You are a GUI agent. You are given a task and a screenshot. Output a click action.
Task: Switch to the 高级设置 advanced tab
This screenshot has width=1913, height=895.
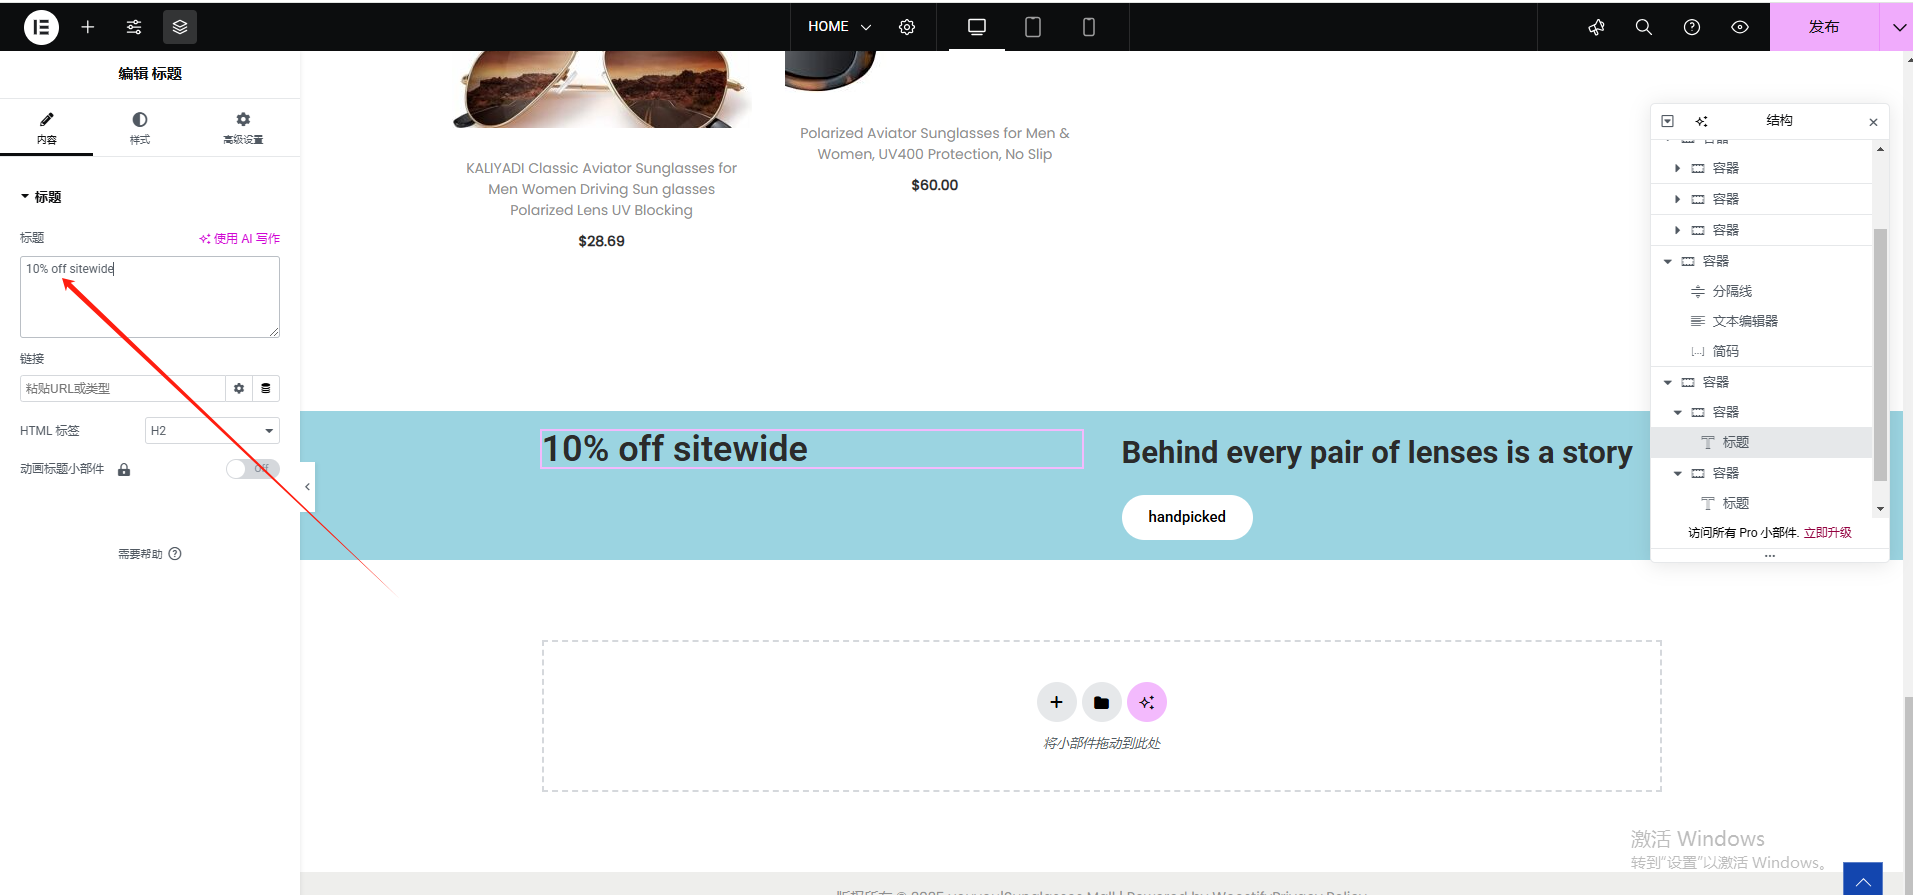[243, 127]
